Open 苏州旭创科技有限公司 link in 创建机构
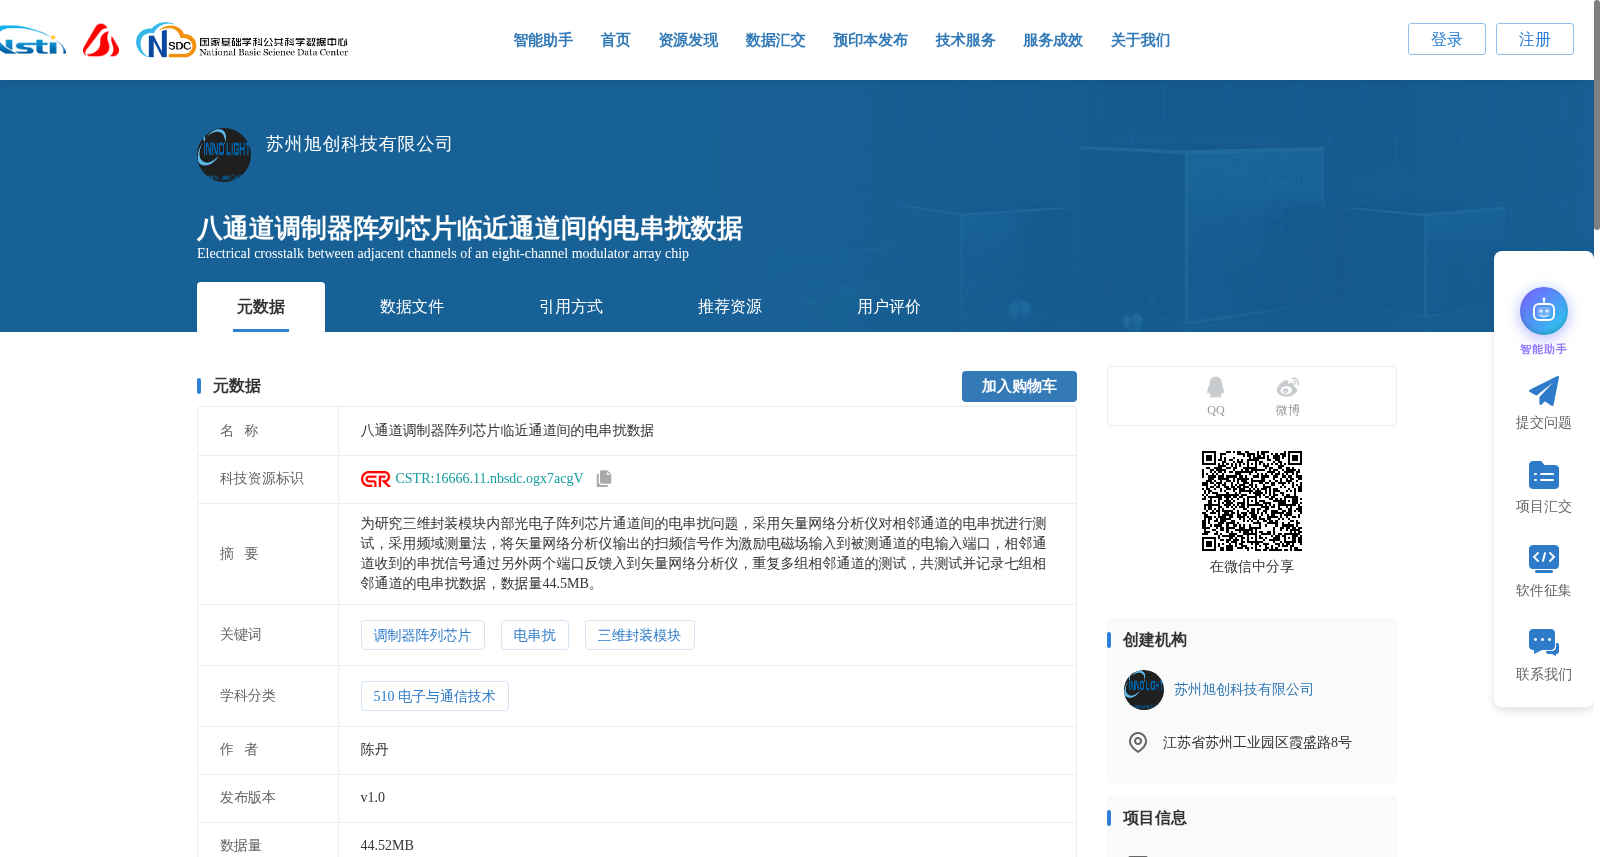The width and height of the screenshot is (1600, 857). (1244, 690)
